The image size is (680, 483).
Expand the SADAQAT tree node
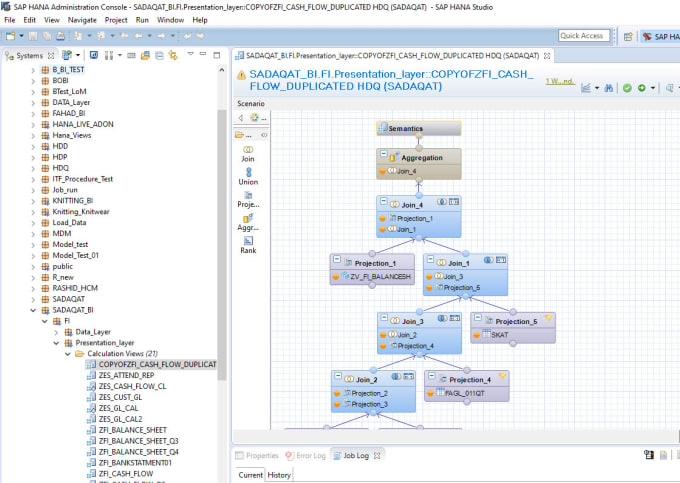[x=33, y=299]
